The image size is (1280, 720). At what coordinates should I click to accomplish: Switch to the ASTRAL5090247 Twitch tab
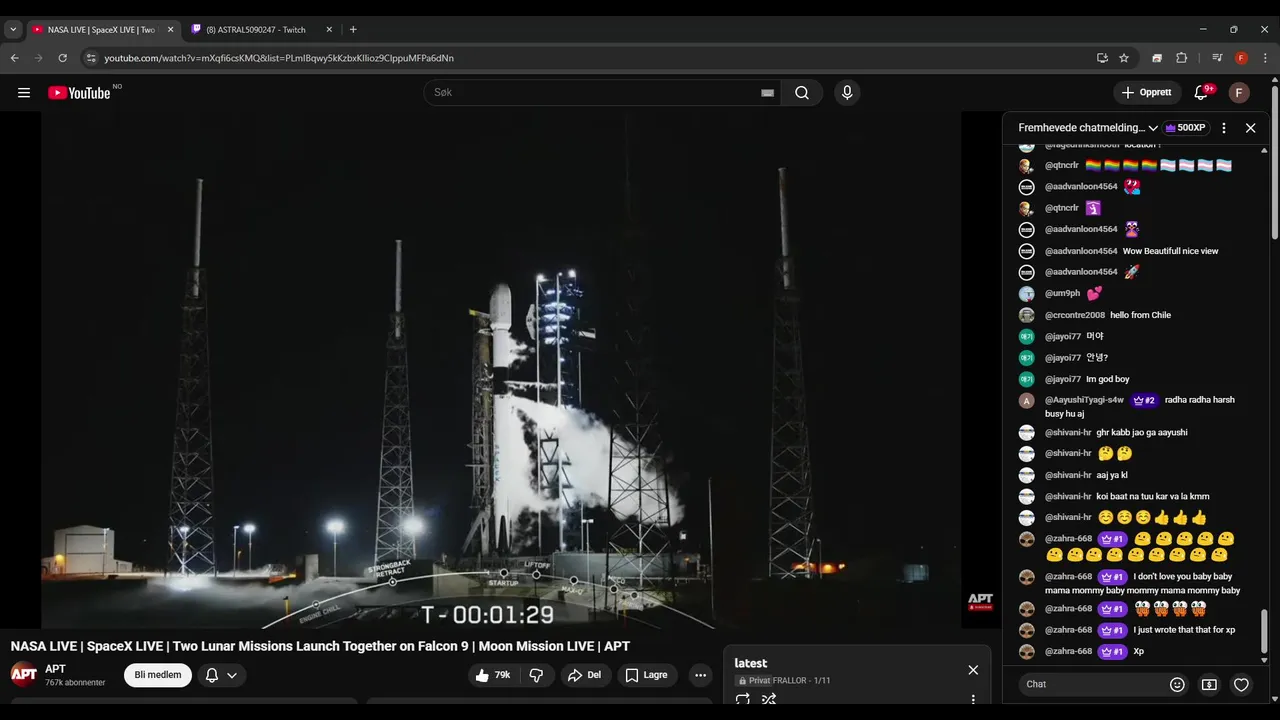256,30
